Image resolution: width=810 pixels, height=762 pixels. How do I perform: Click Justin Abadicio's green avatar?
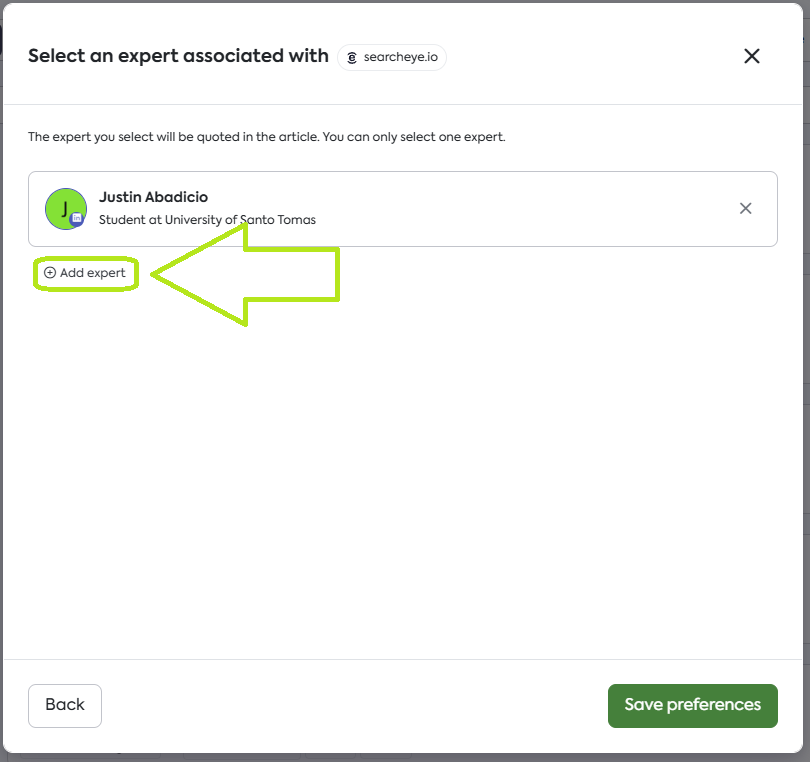(63, 207)
